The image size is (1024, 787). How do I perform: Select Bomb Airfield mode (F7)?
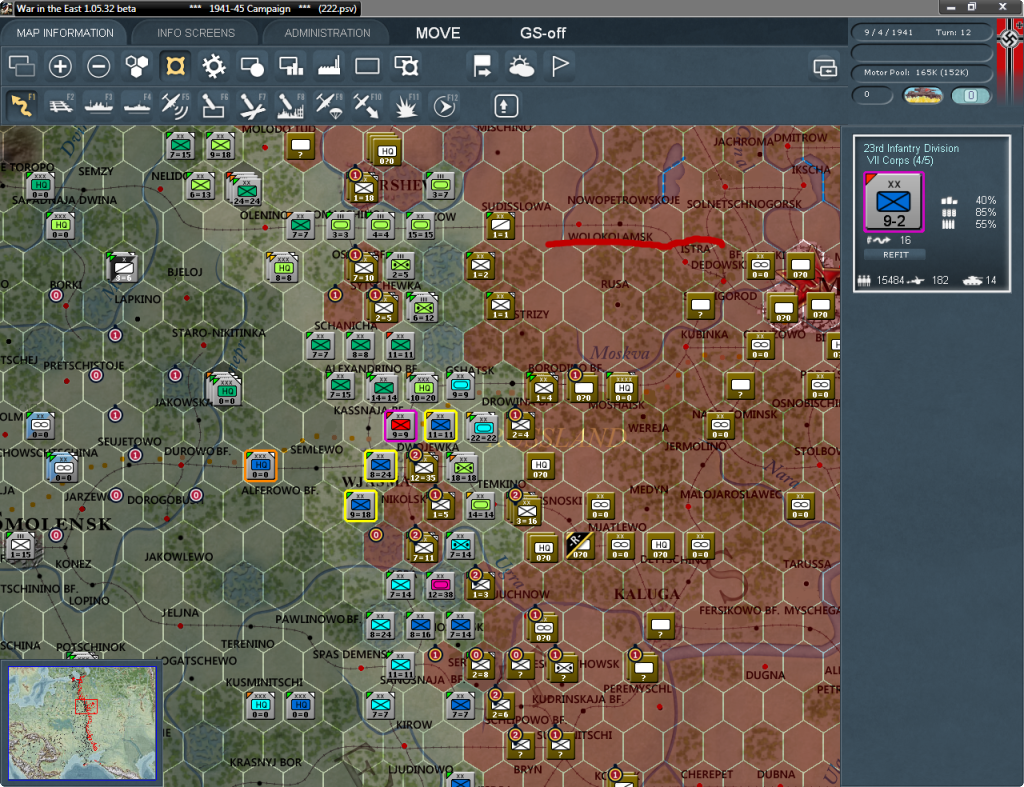(x=252, y=105)
